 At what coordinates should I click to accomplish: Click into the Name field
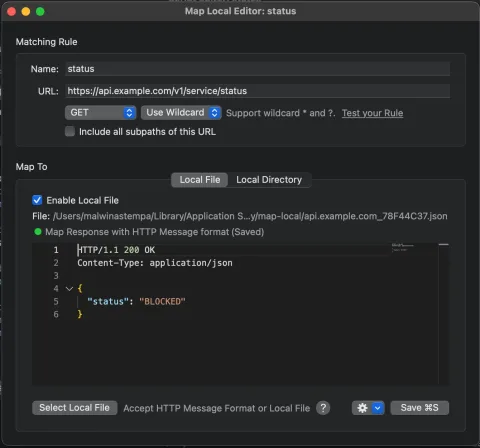[257, 69]
